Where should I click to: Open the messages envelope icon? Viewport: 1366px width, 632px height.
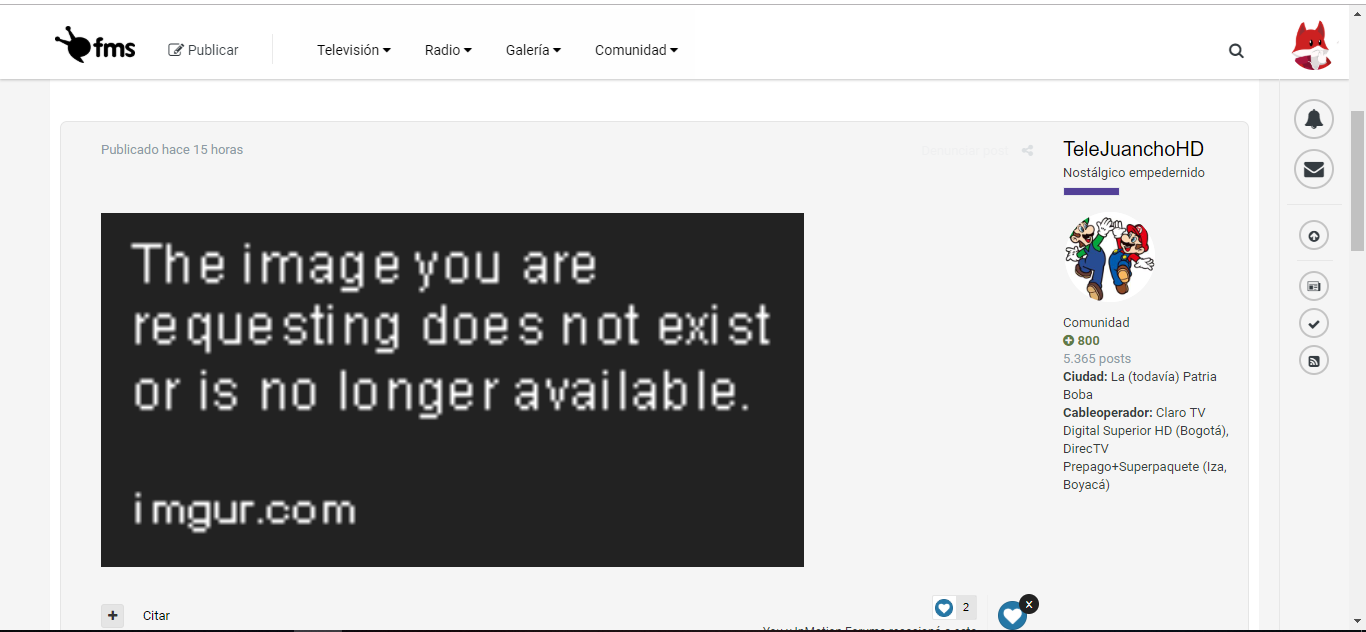click(1313, 169)
